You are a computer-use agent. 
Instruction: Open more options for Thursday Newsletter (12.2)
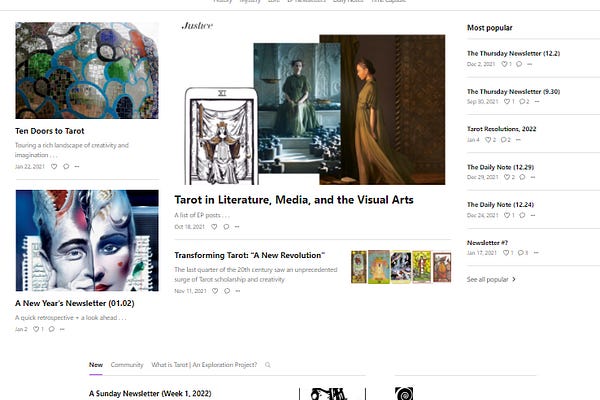[x=530, y=64]
